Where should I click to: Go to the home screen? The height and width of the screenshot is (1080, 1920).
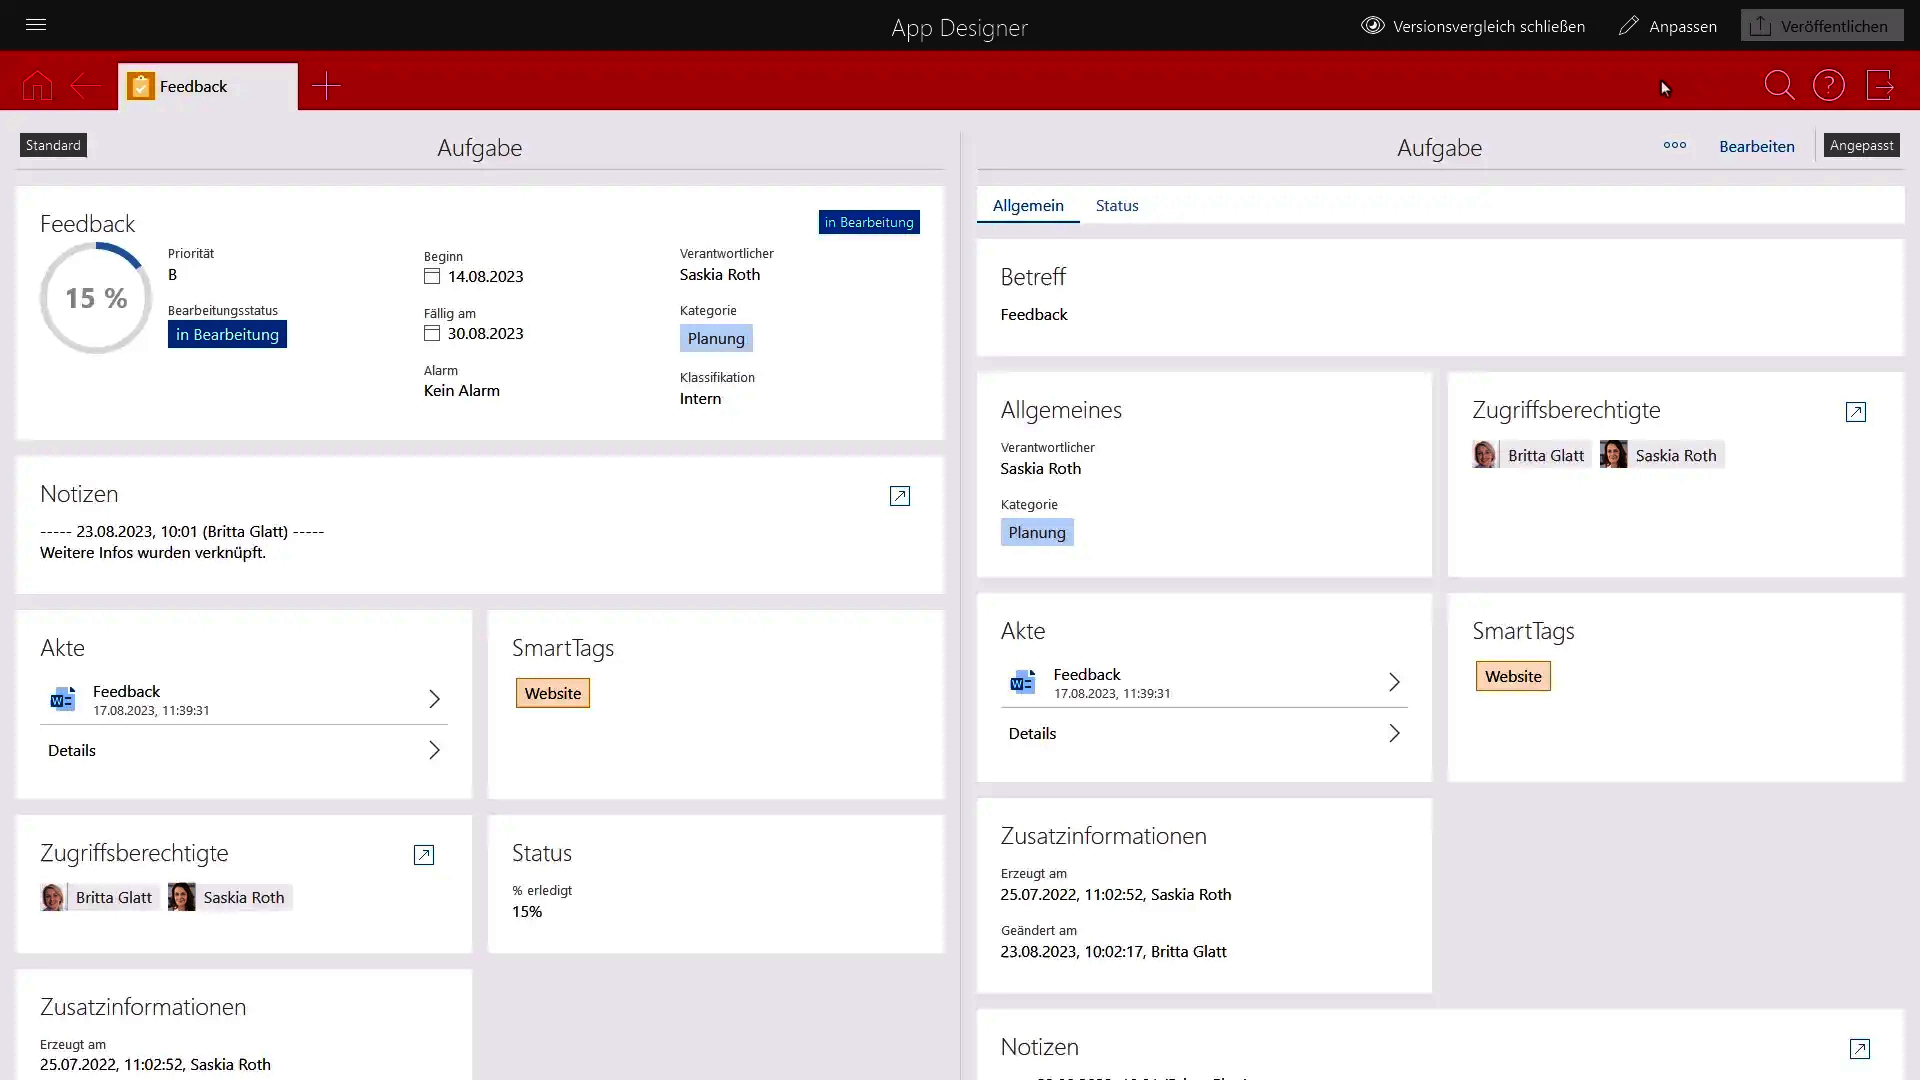(x=37, y=86)
